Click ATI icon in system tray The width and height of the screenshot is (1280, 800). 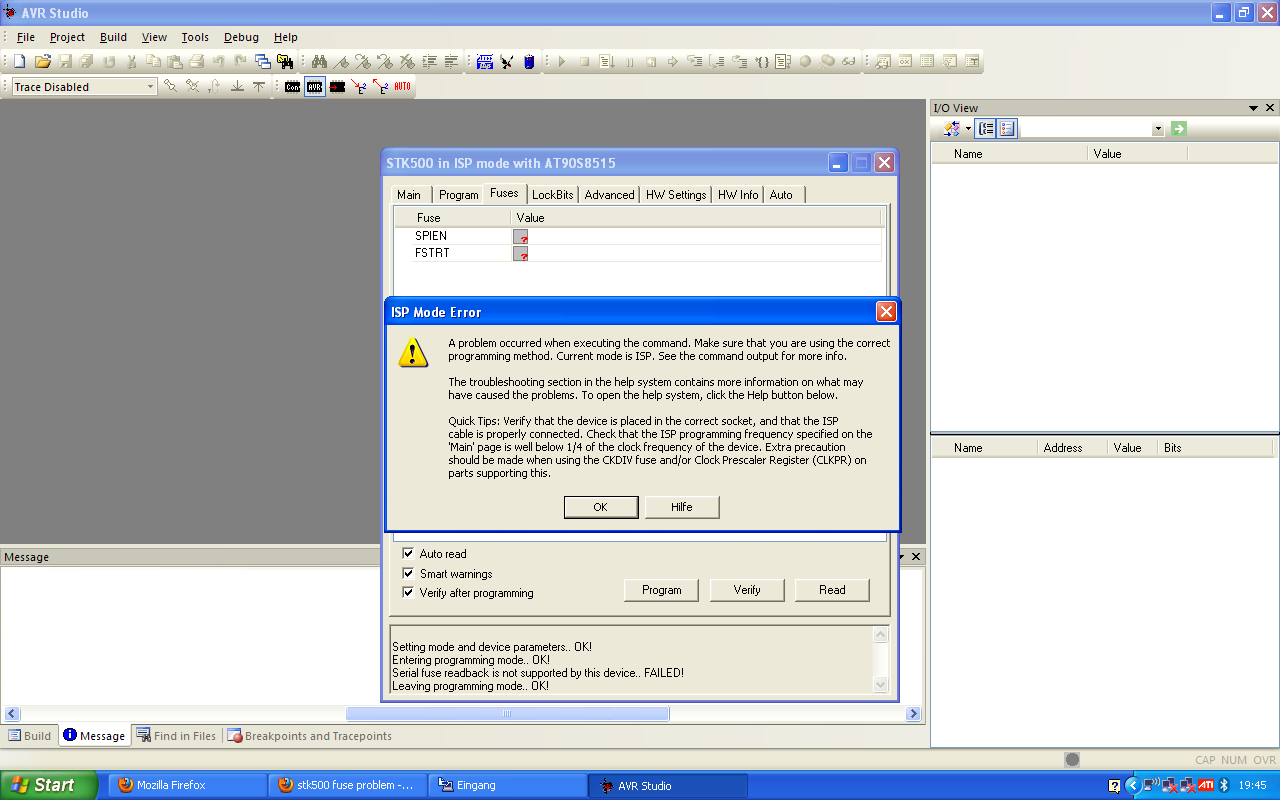coord(1206,786)
